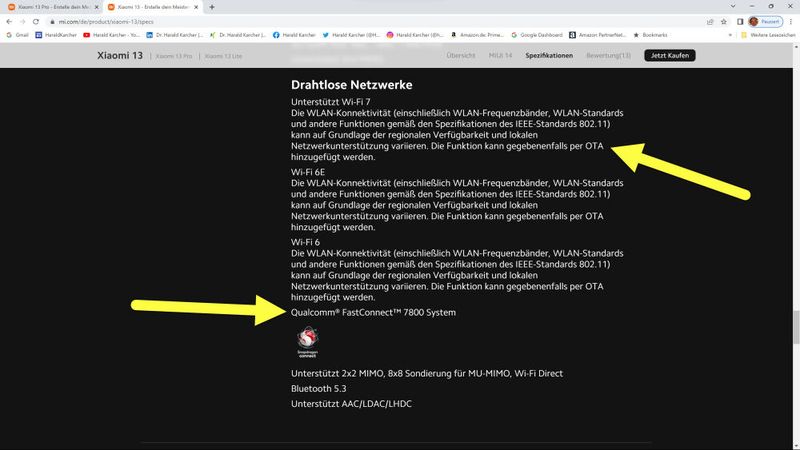Screen dimensions: 800x450
Task: Open the Bookmarks star folder
Action: click(651, 35)
